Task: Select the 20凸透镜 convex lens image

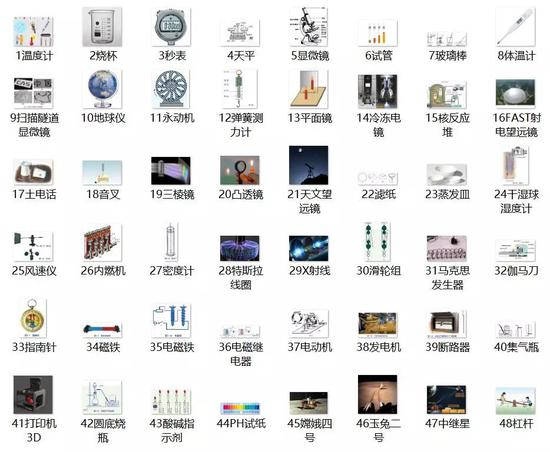Action: [240, 170]
